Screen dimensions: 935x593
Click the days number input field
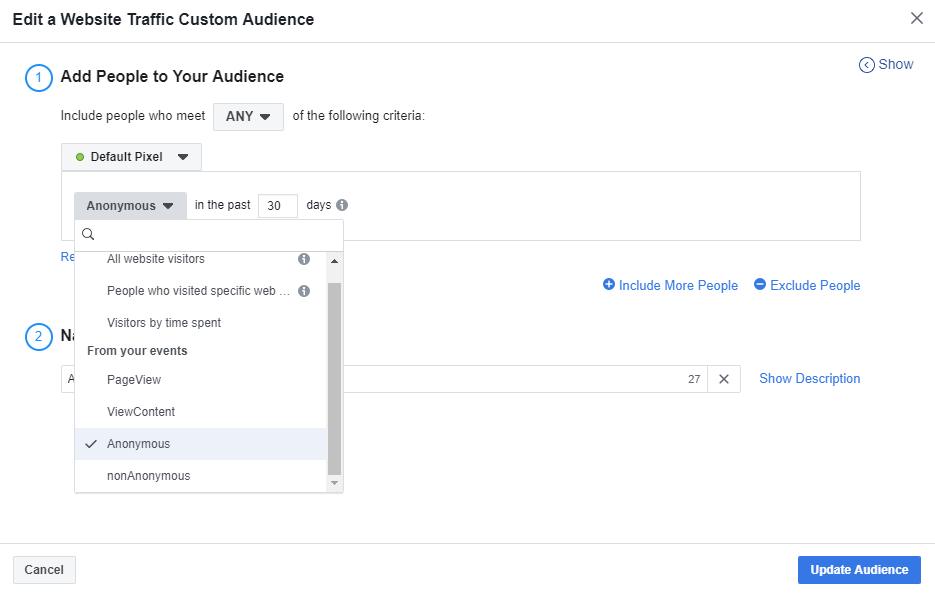click(277, 206)
